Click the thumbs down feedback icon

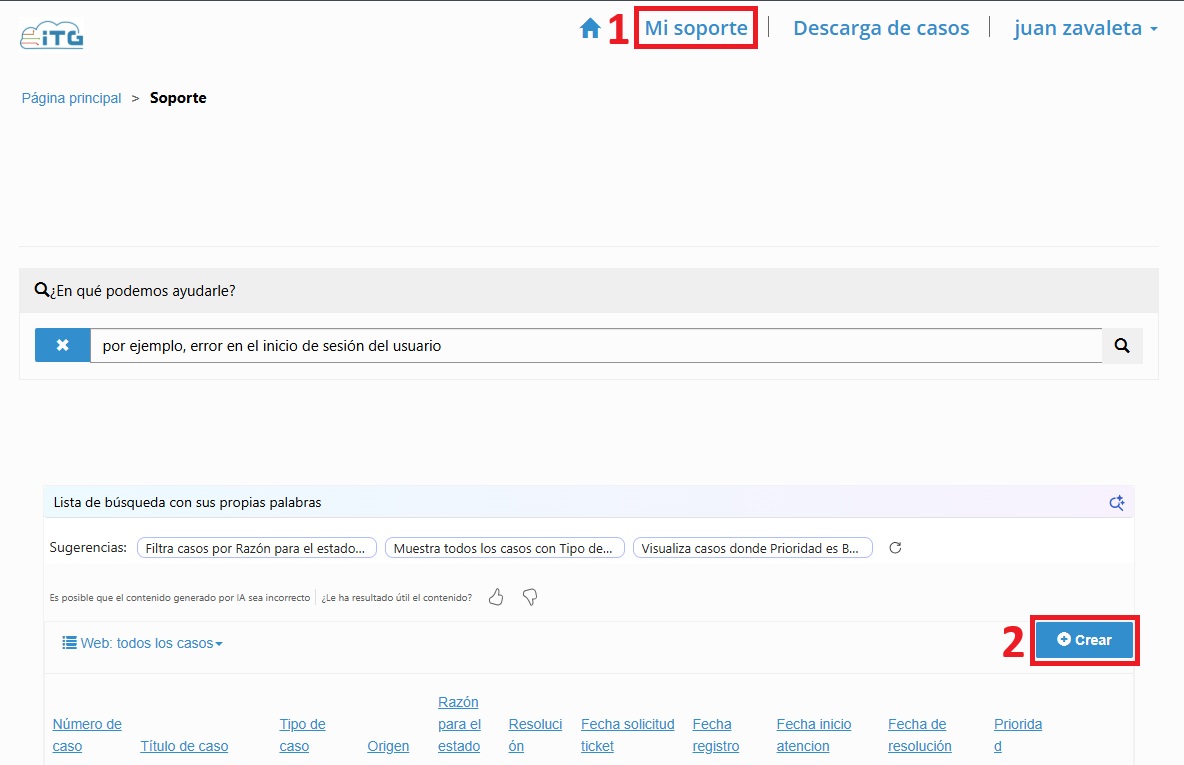[x=530, y=597]
